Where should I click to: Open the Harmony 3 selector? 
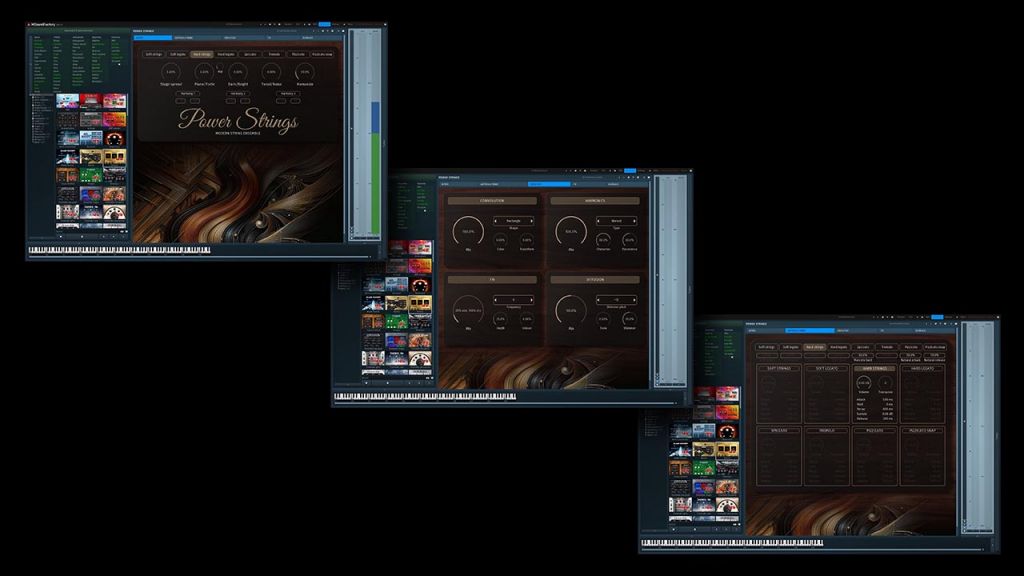point(289,93)
